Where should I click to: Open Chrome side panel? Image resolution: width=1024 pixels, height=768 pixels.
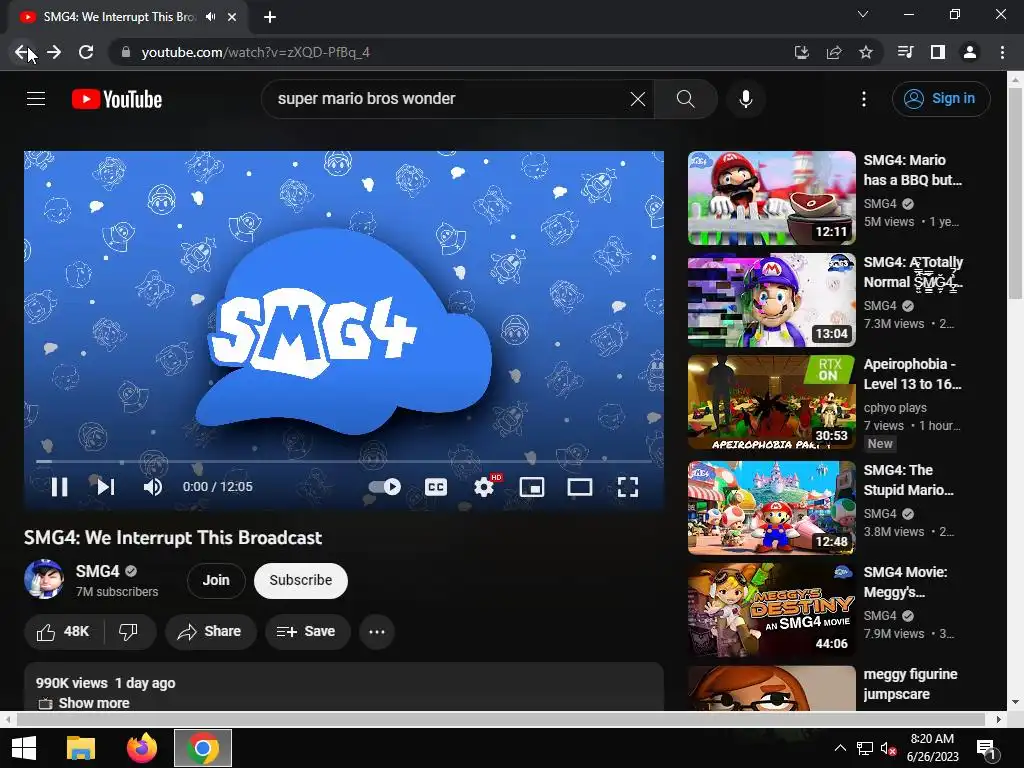(938, 52)
